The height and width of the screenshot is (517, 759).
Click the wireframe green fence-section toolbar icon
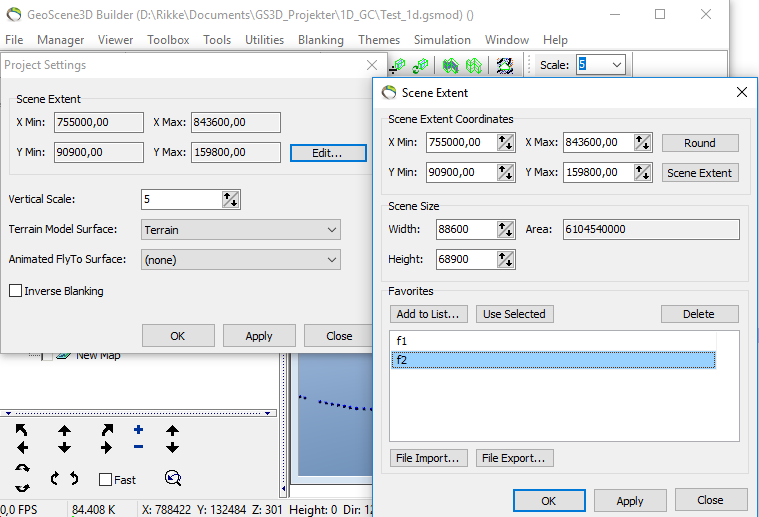click(474, 65)
